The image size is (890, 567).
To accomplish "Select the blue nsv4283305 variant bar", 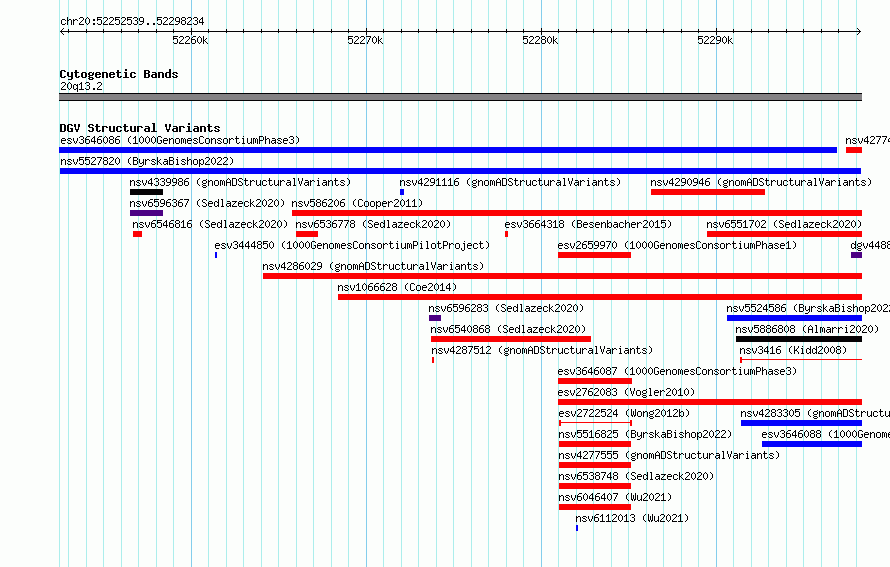I will click(801, 423).
